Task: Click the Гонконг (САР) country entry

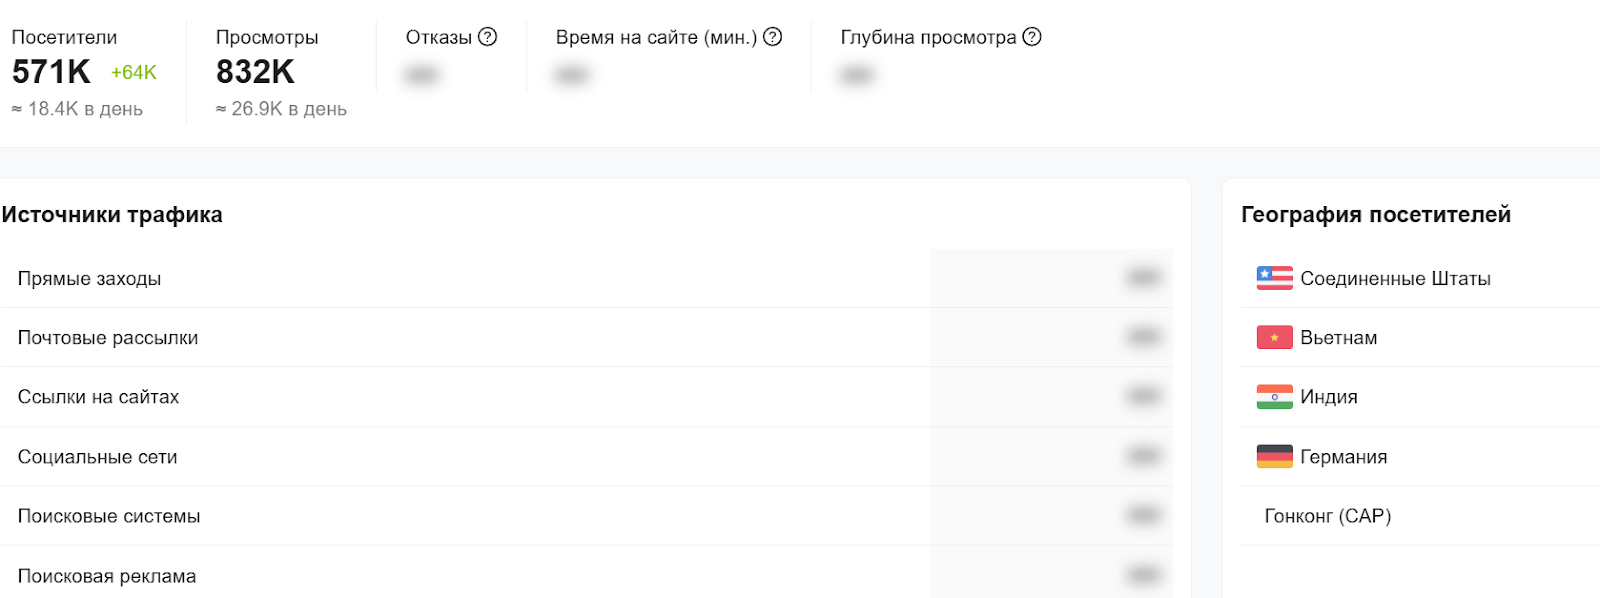Action: (1327, 516)
